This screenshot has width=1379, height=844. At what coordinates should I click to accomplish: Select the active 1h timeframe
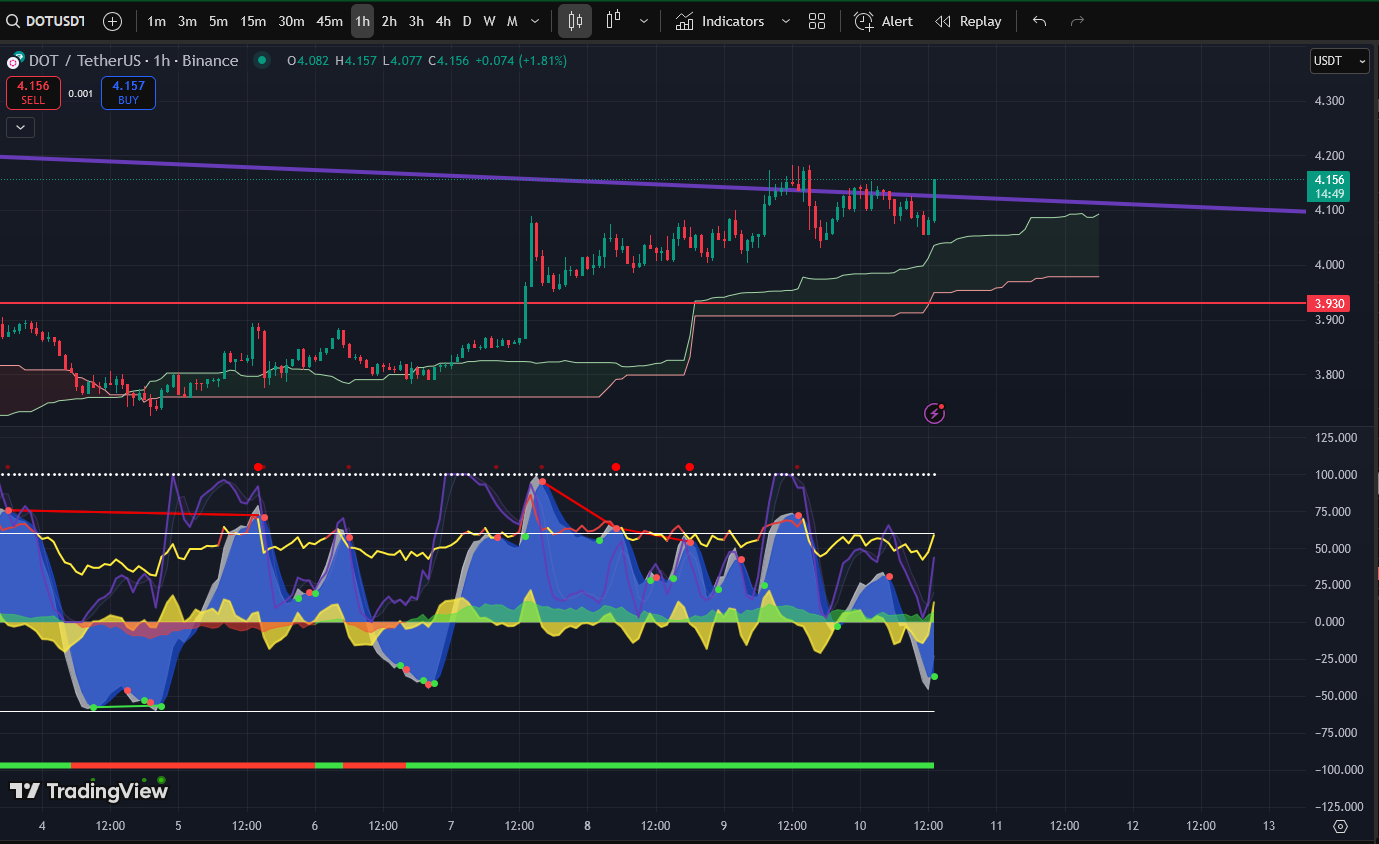click(x=362, y=21)
